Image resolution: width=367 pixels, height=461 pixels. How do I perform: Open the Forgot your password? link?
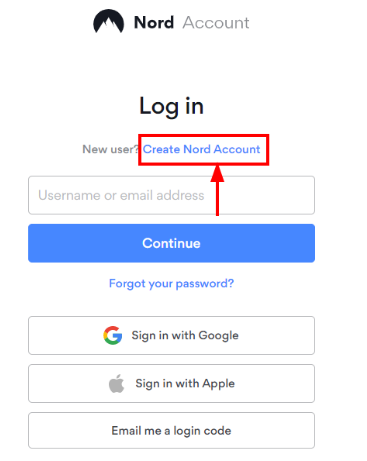pyautogui.click(x=171, y=284)
